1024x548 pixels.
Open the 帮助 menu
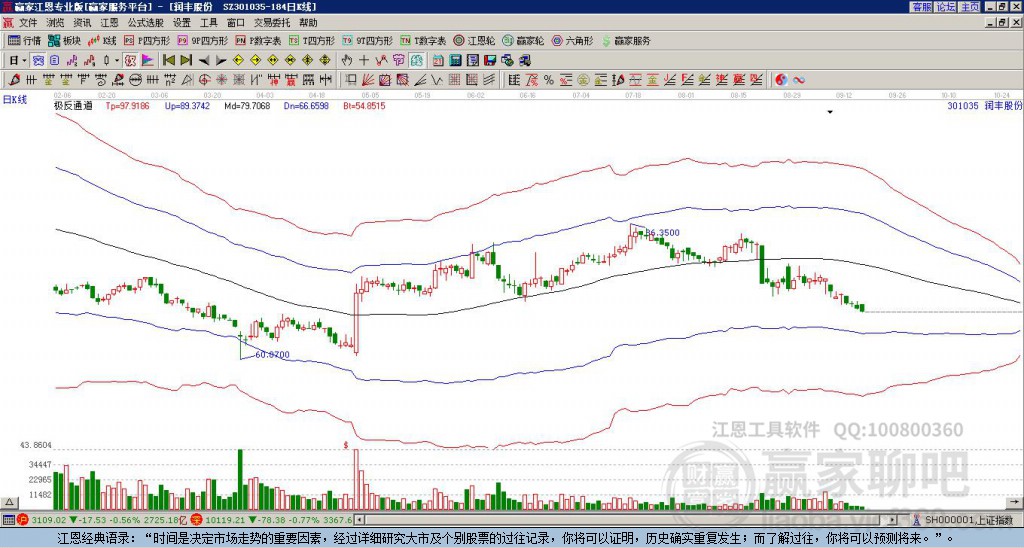pyautogui.click(x=308, y=23)
